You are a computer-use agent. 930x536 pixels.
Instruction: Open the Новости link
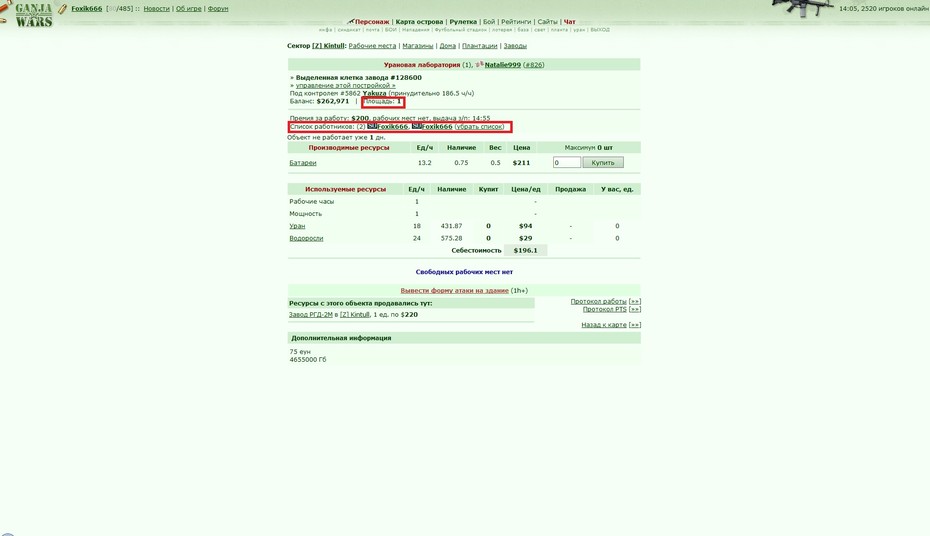[x=157, y=9]
